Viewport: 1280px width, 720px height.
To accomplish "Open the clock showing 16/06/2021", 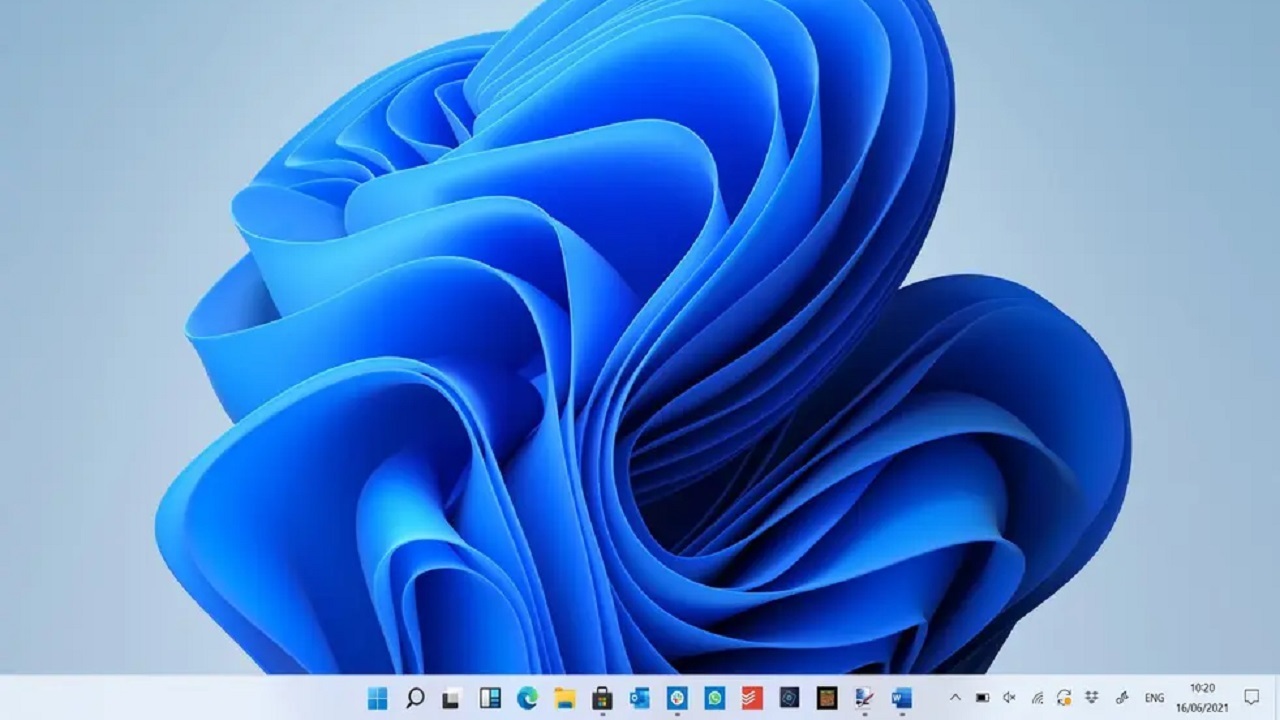I will pyautogui.click(x=1202, y=698).
